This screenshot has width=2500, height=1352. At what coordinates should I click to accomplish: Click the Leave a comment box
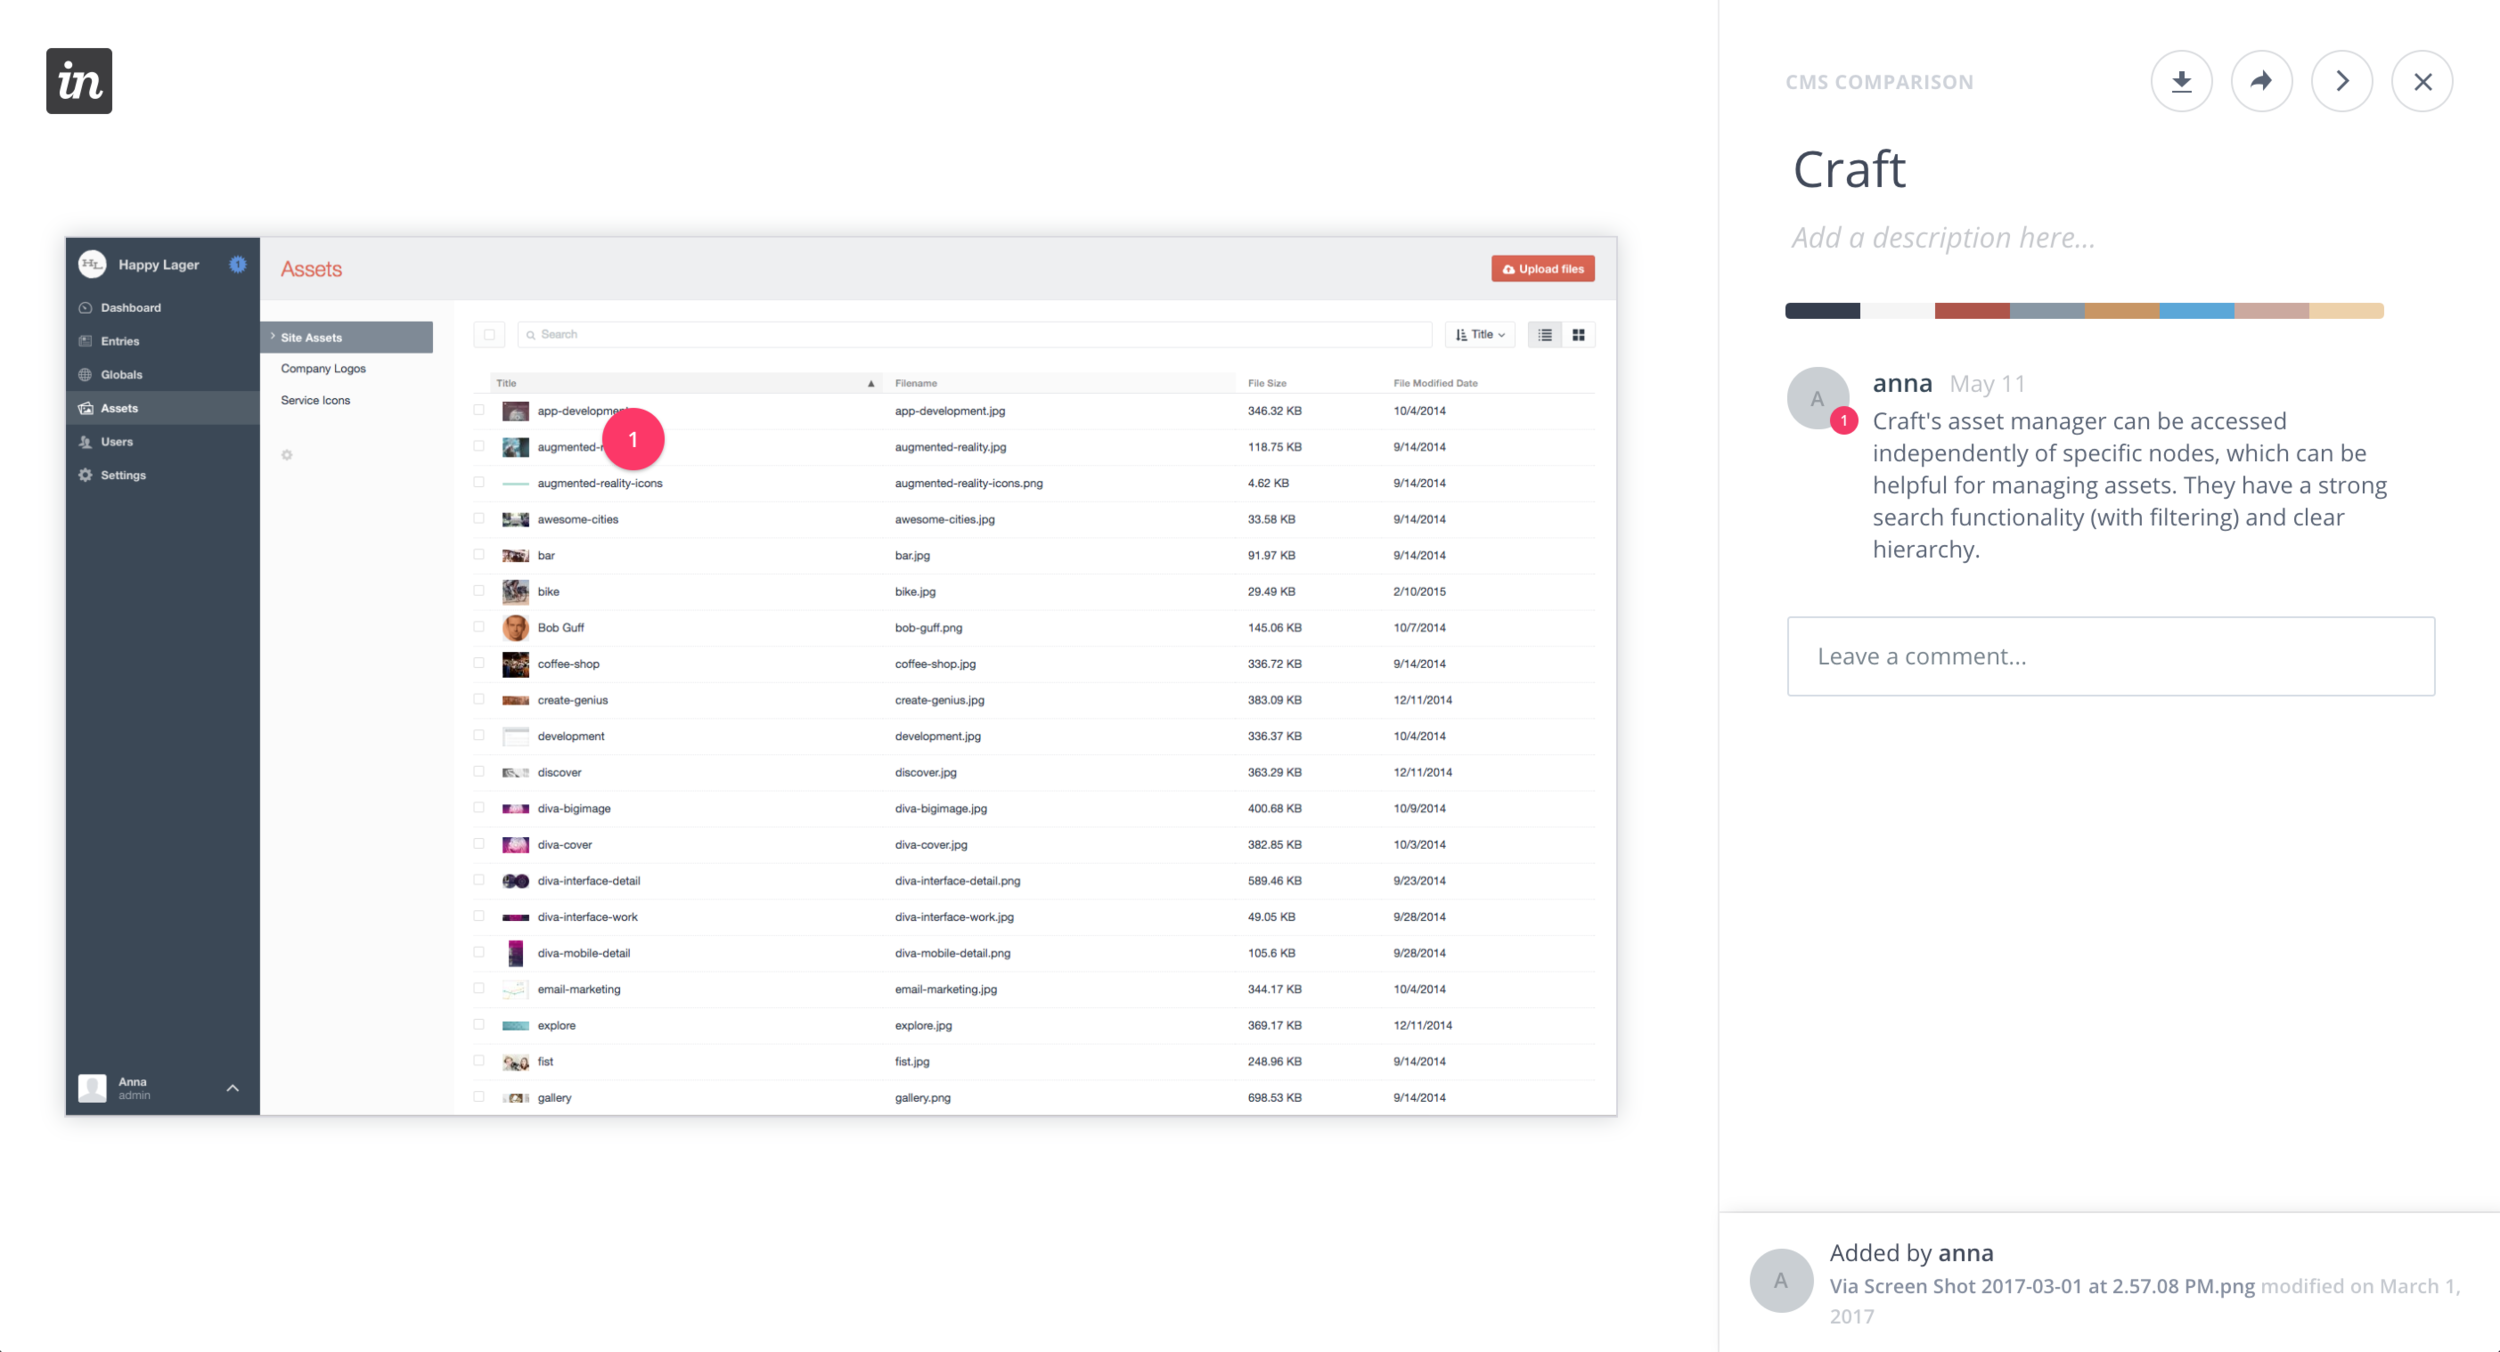tap(2110, 656)
